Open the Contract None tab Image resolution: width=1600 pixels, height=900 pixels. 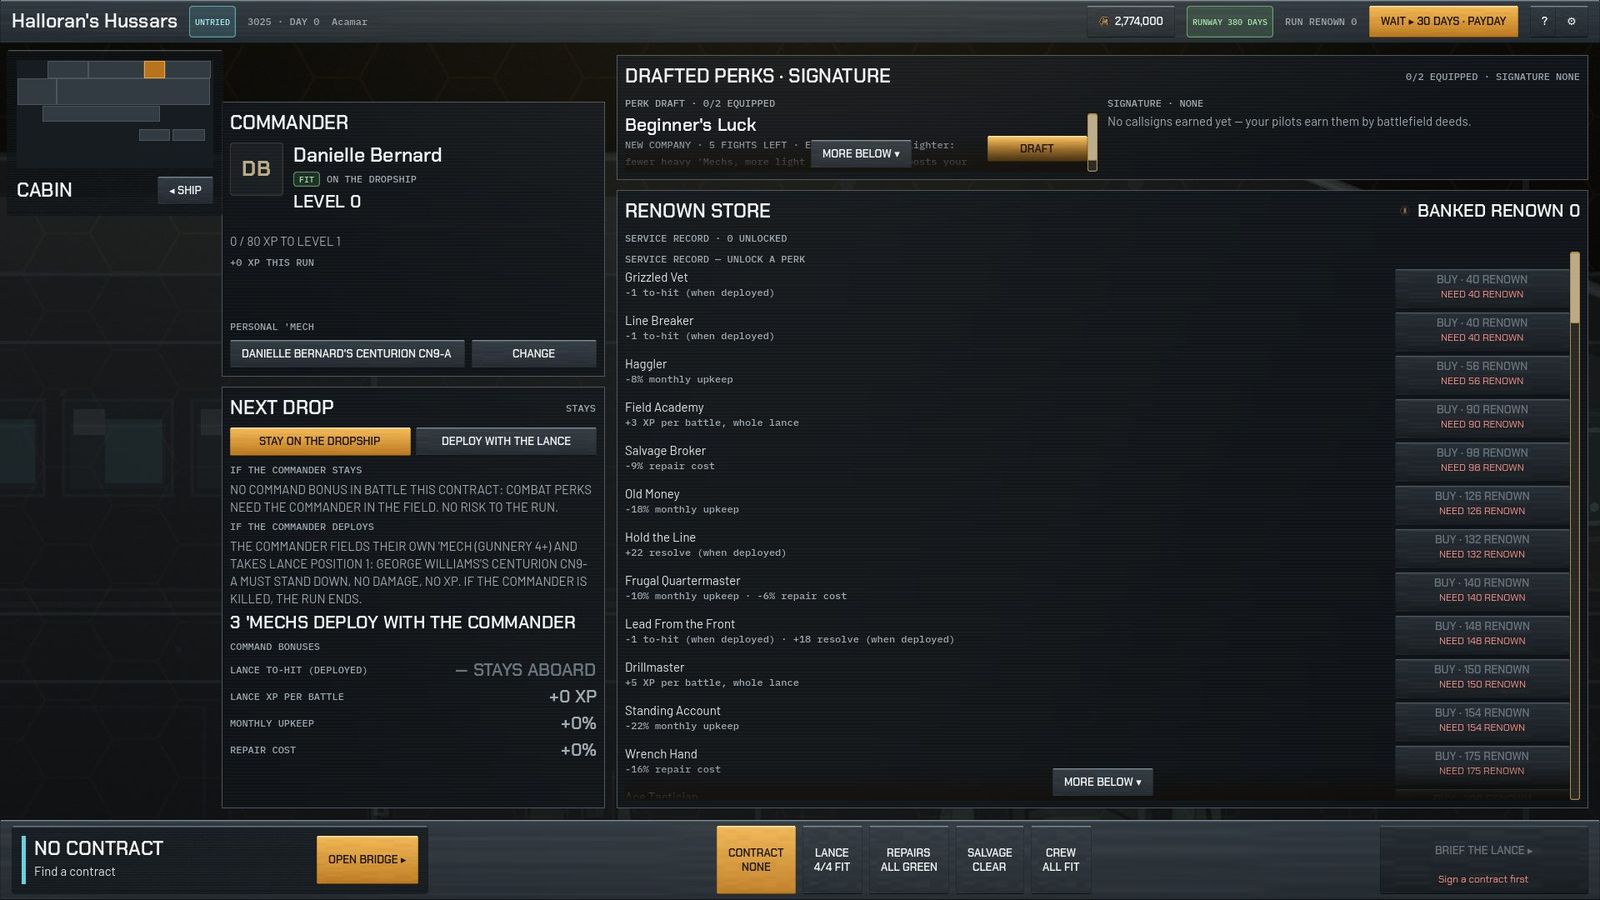coord(756,859)
